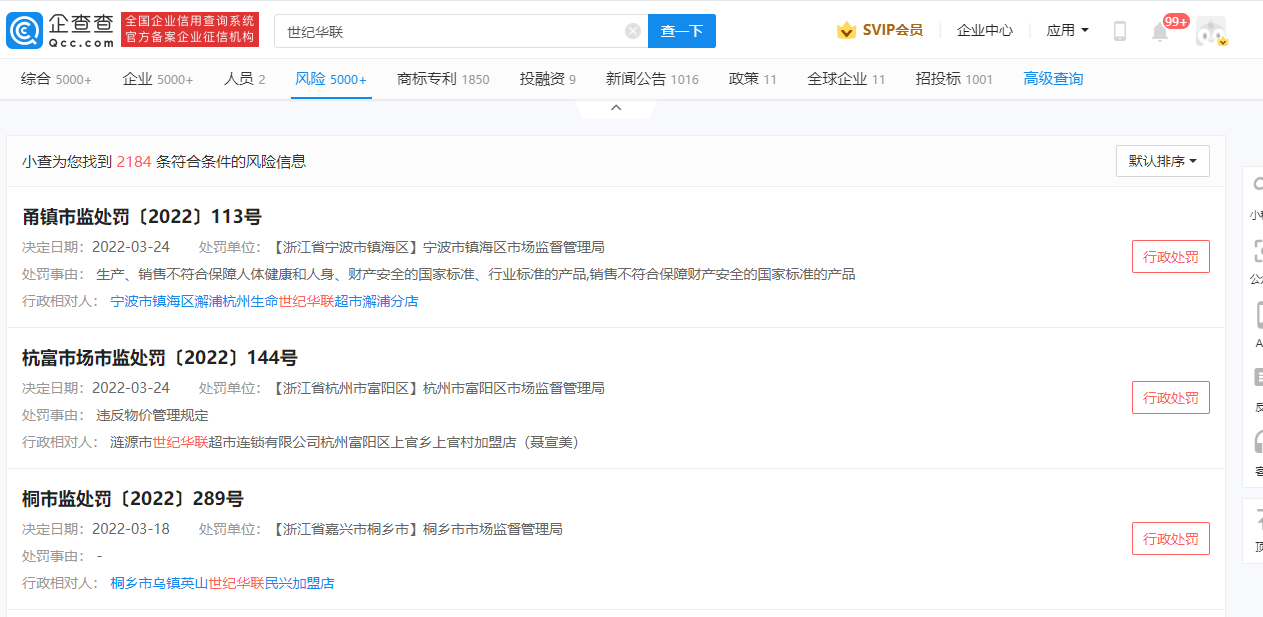The width and height of the screenshot is (1263, 617).
Task: Open 高级查询 advanced search
Action: (x=1053, y=79)
